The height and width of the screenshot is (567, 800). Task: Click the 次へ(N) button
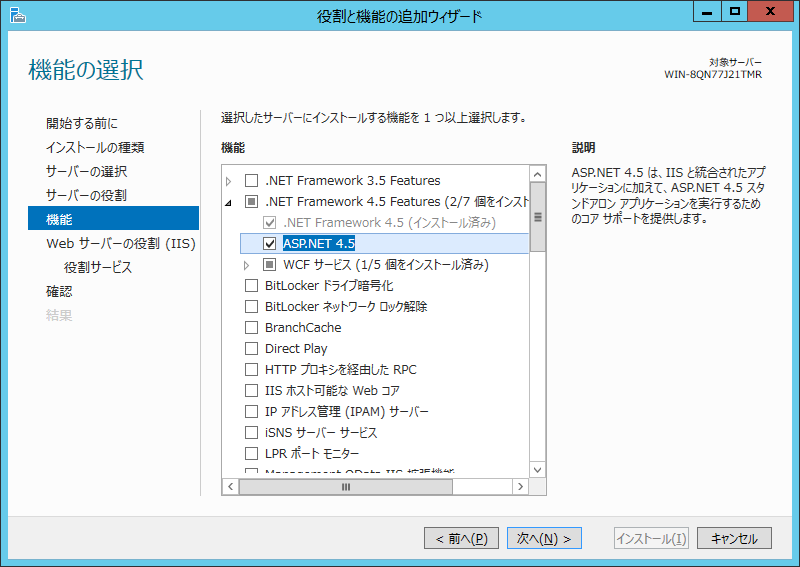pos(544,538)
